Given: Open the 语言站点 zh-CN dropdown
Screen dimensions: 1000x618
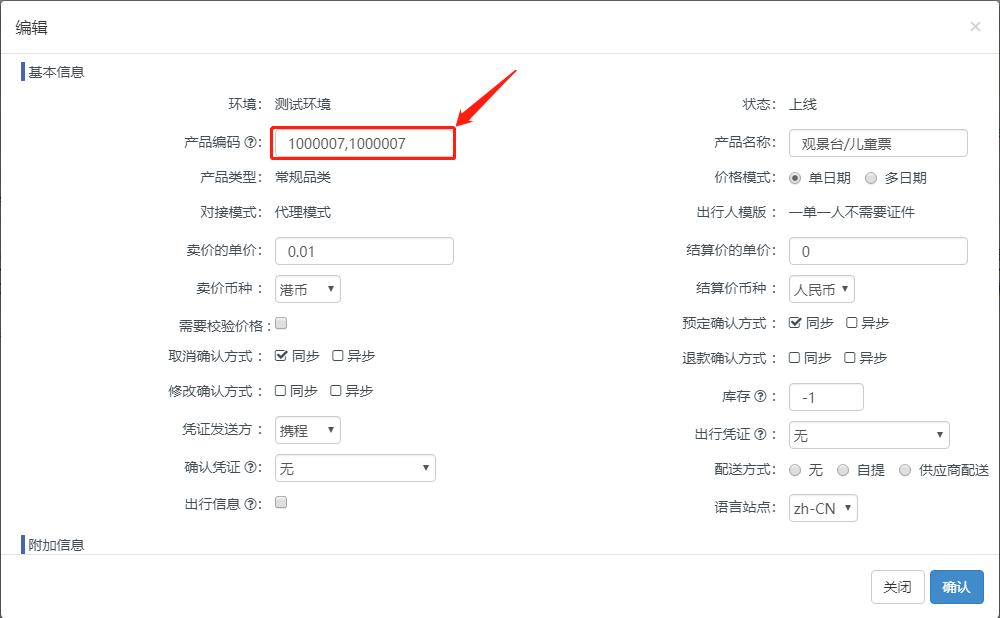Looking at the screenshot, I should (822, 508).
